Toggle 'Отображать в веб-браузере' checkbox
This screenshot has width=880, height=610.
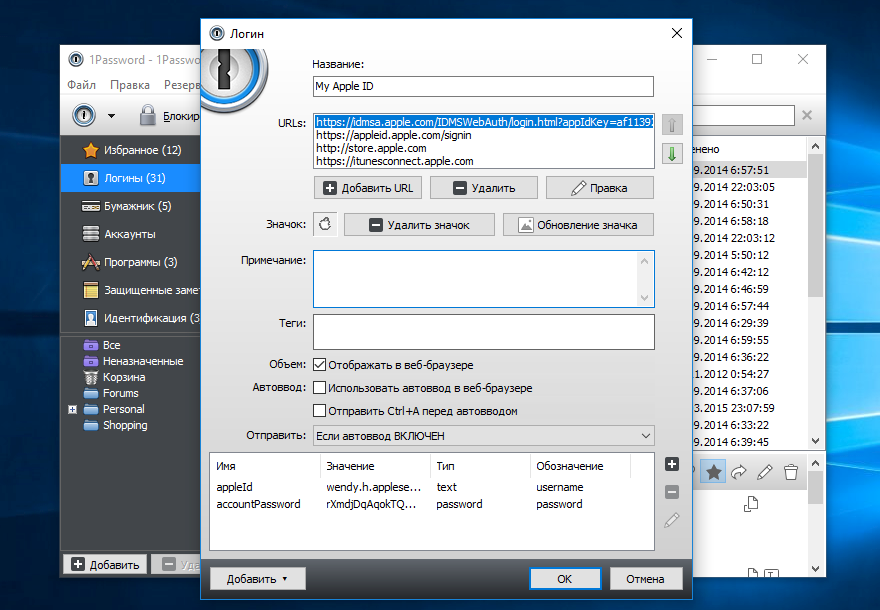click(319, 365)
